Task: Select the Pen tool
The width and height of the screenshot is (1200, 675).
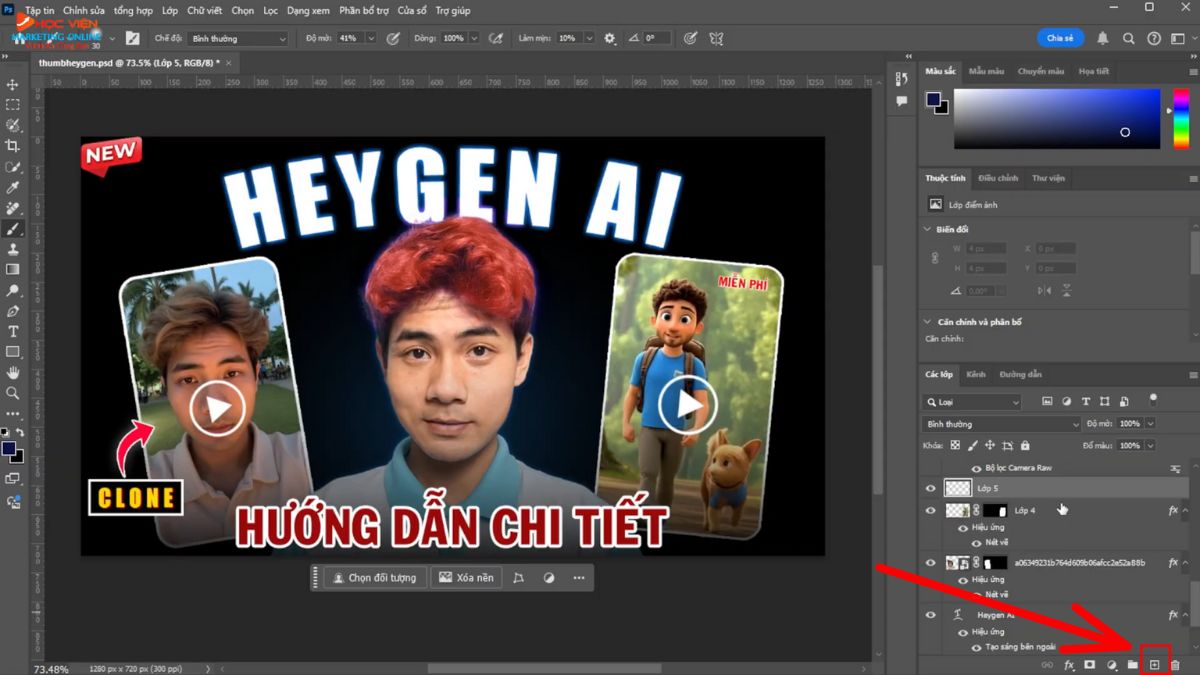Action: pyautogui.click(x=13, y=310)
